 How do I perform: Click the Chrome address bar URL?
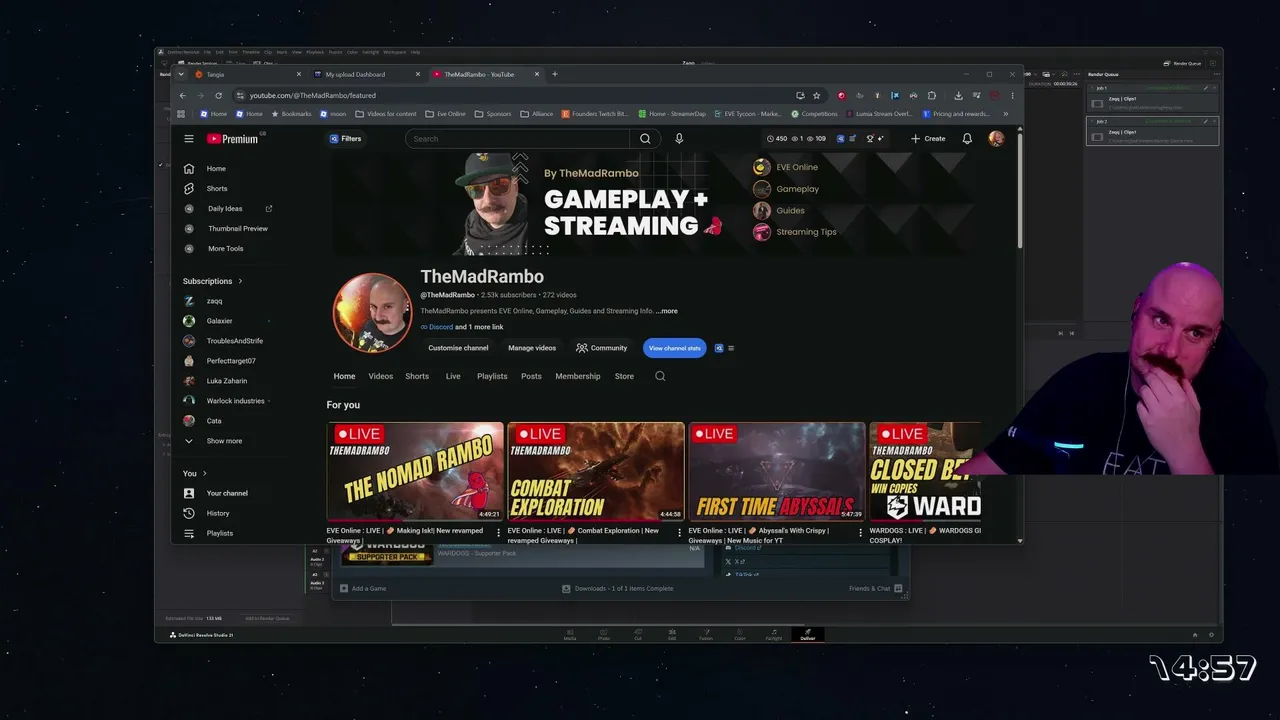pyautogui.click(x=313, y=95)
